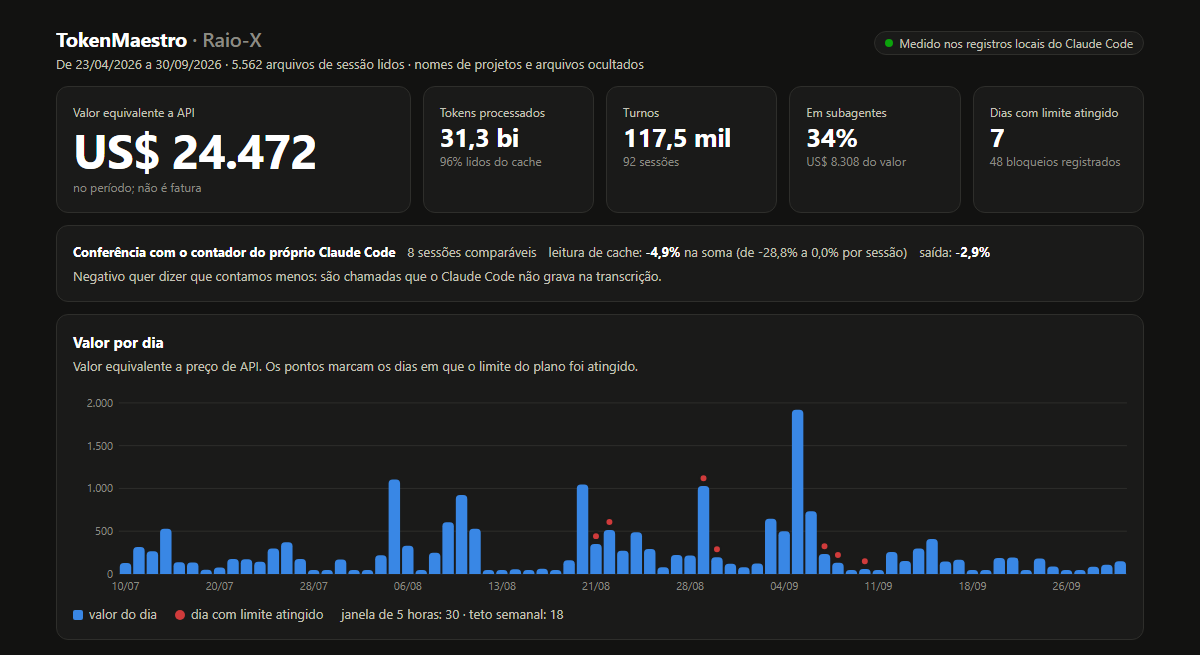Click the '8 sessões comparáveis' text
This screenshot has height=655, width=1200.
pyautogui.click(x=472, y=252)
